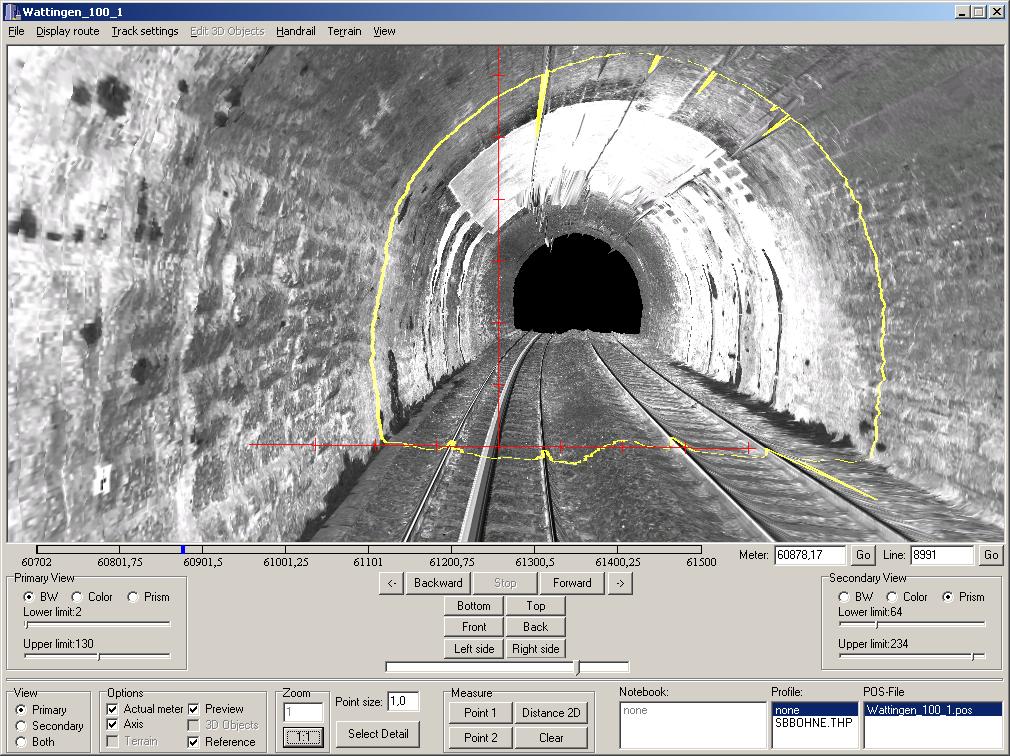
Task: Select Prism in Primary View
Action: (133, 597)
